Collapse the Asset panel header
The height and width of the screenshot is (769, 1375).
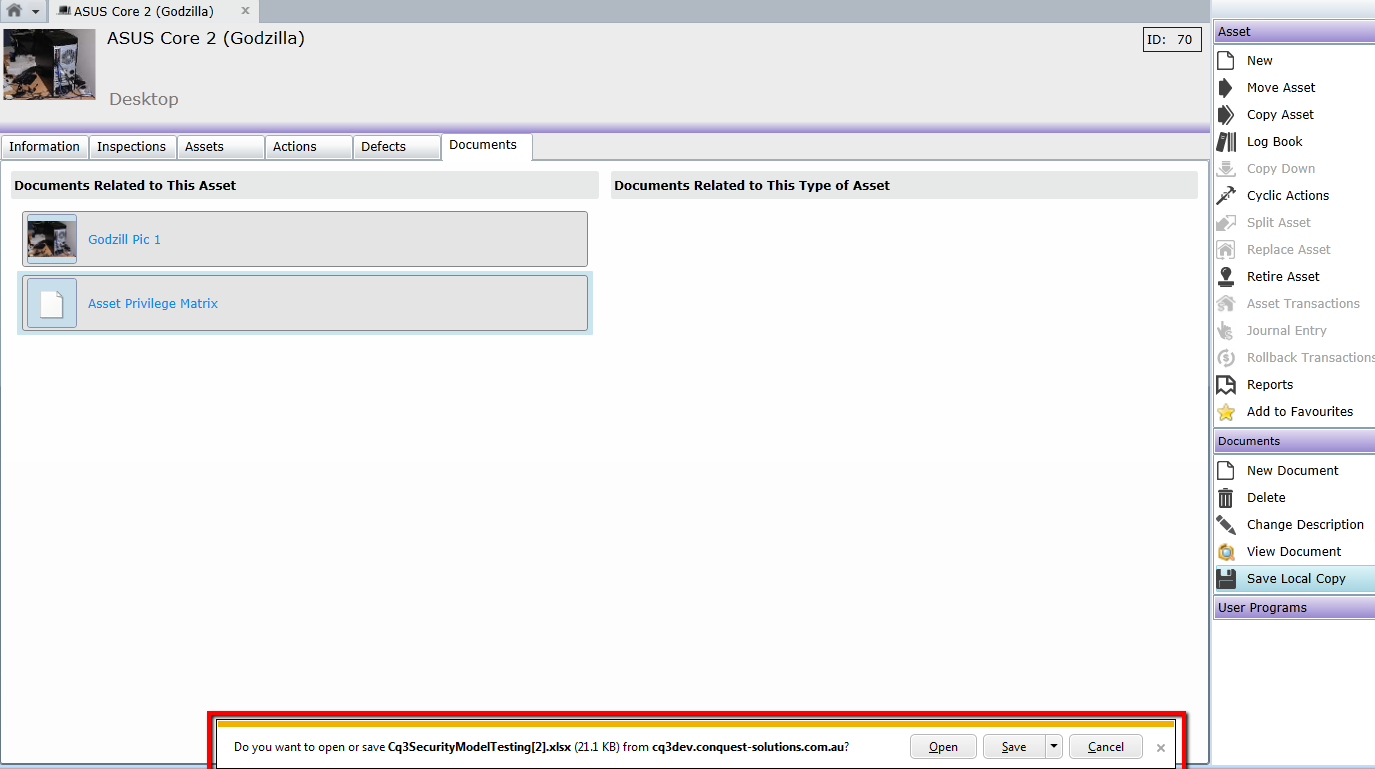pos(1294,31)
